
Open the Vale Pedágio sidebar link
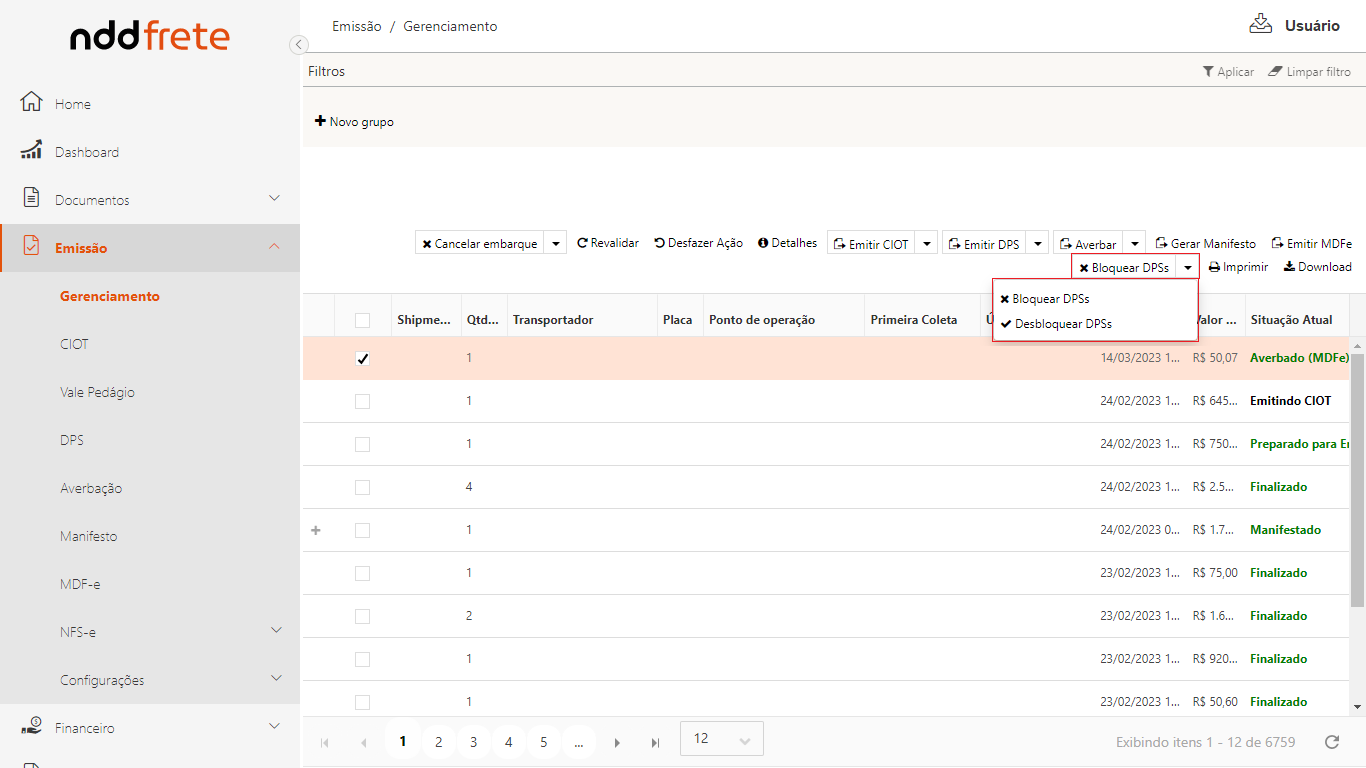[97, 392]
